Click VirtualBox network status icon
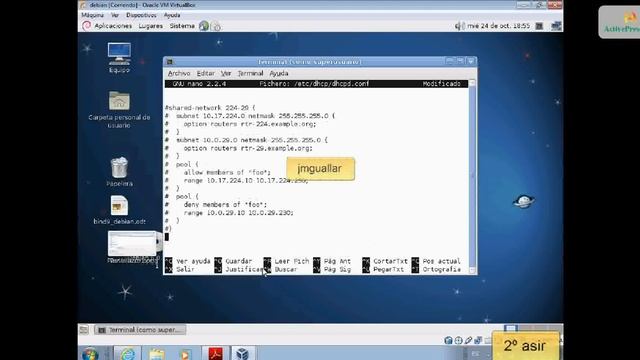 click(x=478, y=340)
